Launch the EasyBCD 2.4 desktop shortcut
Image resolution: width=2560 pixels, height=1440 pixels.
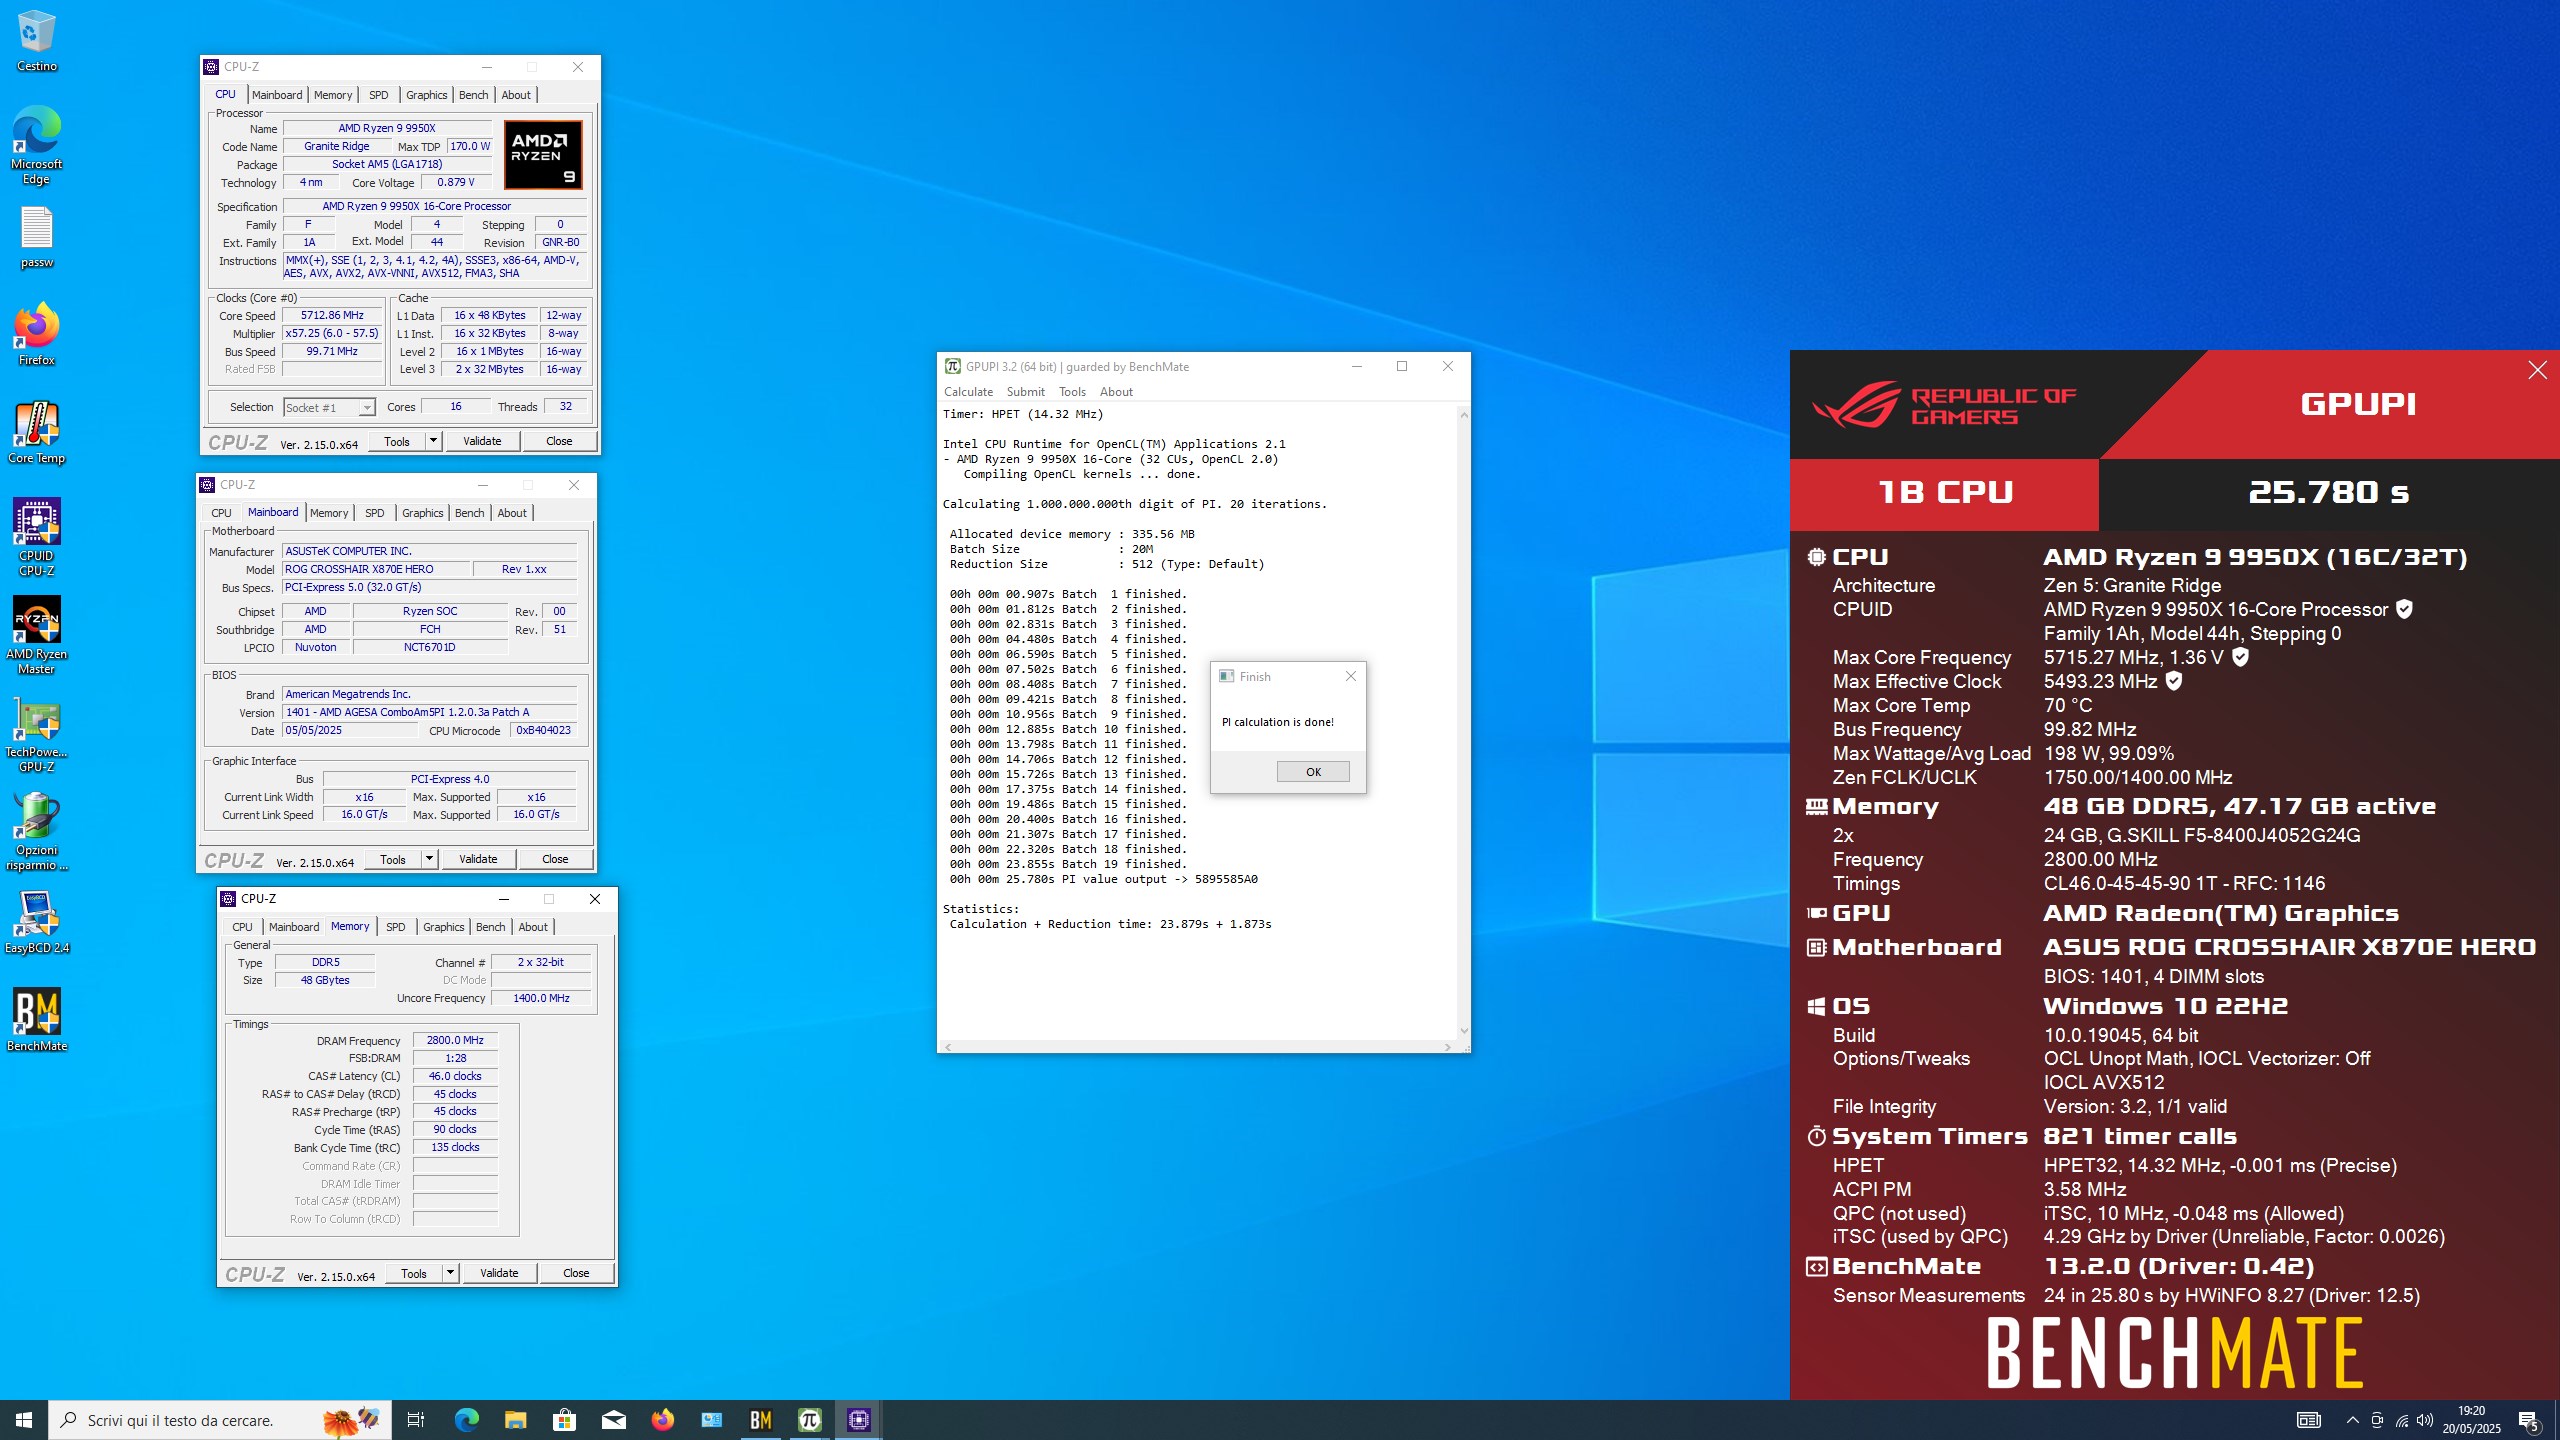36,922
